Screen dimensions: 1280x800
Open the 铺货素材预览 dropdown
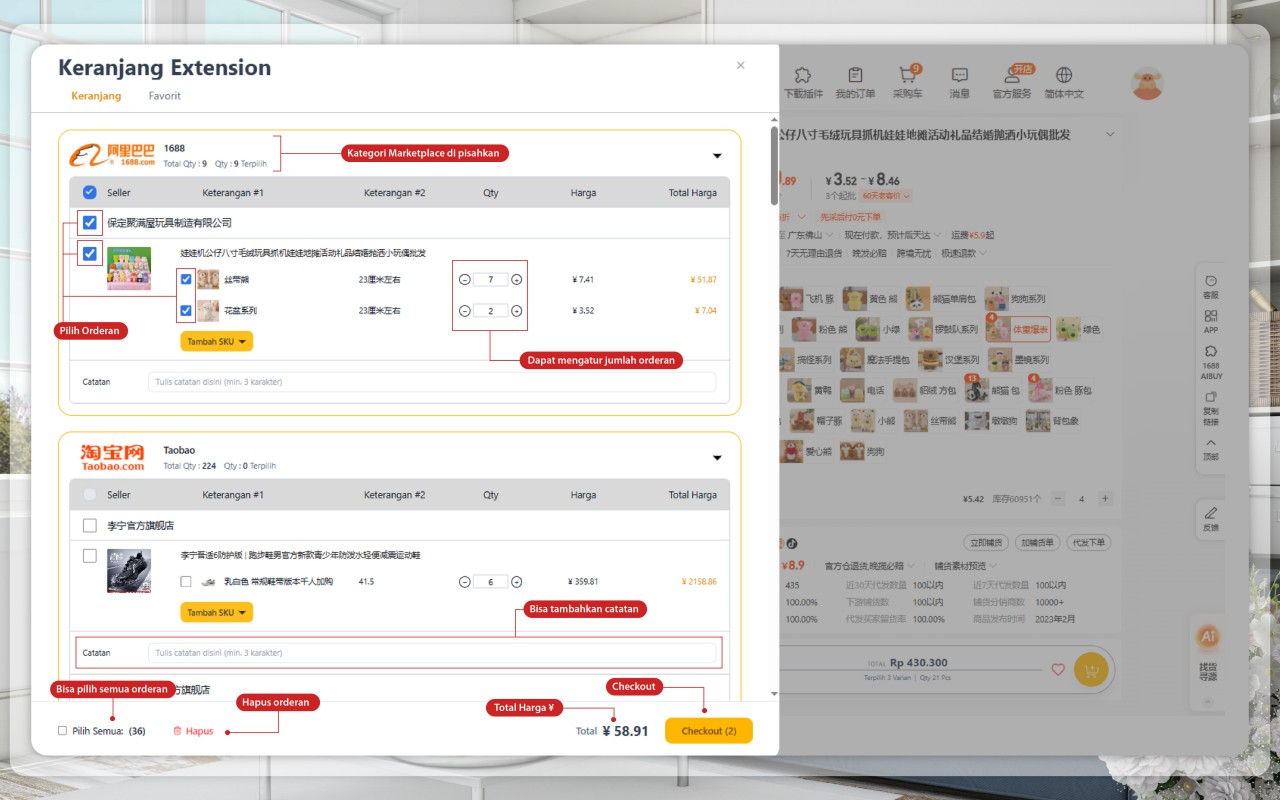967,566
